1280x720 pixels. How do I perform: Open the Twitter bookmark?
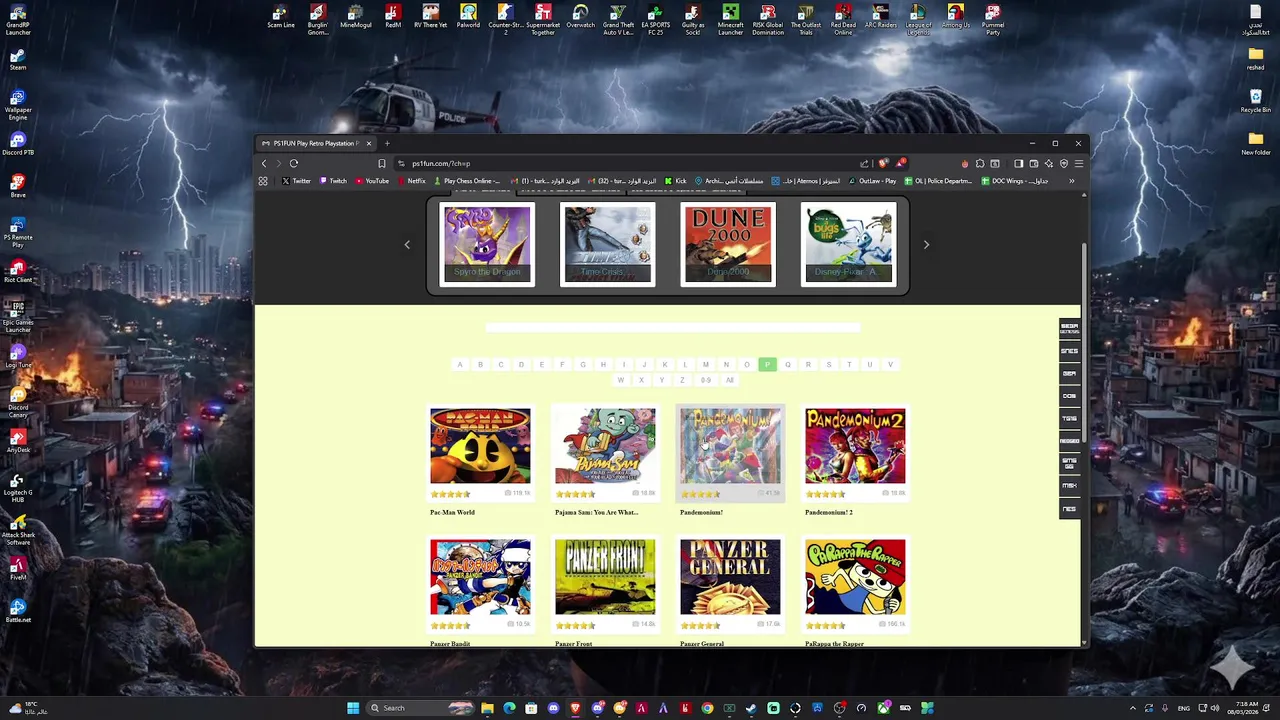(296, 181)
